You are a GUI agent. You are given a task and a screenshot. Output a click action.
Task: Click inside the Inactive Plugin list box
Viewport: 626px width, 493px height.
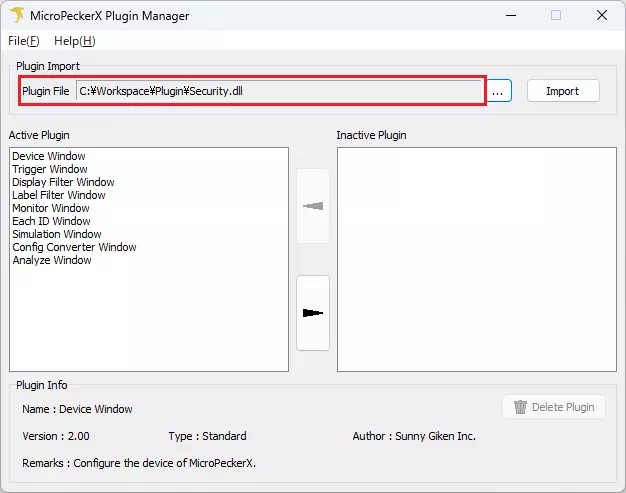(x=477, y=259)
